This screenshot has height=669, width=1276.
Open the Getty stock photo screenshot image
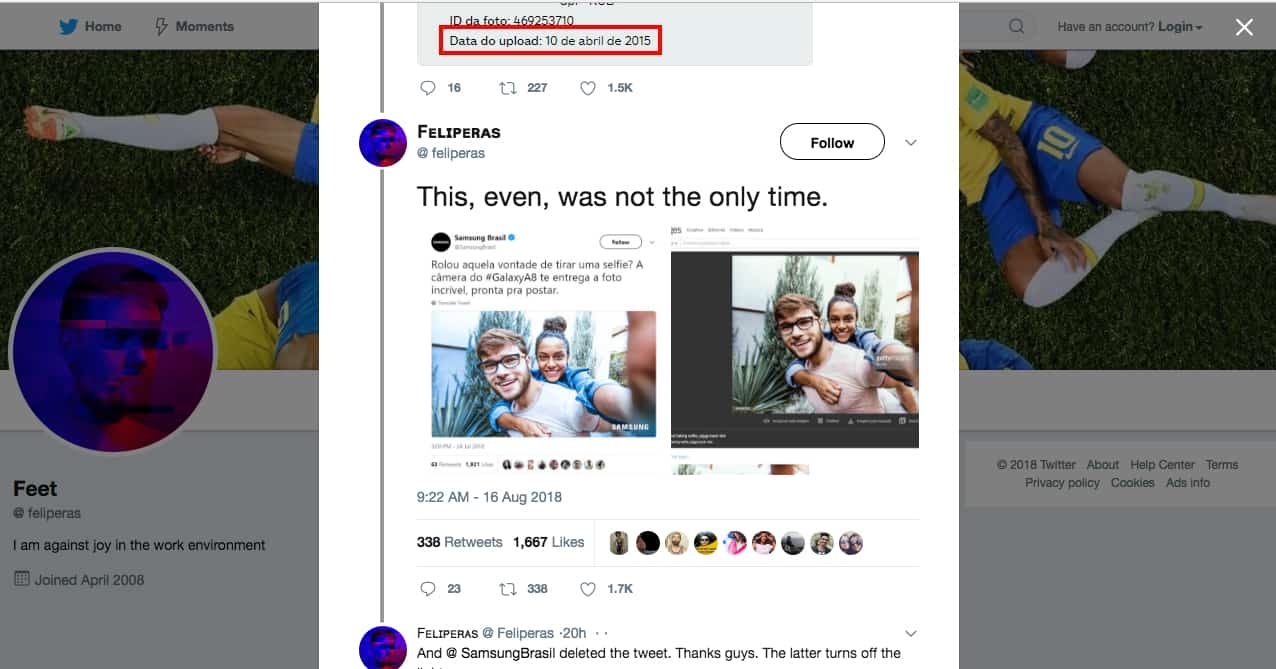coord(794,340)
